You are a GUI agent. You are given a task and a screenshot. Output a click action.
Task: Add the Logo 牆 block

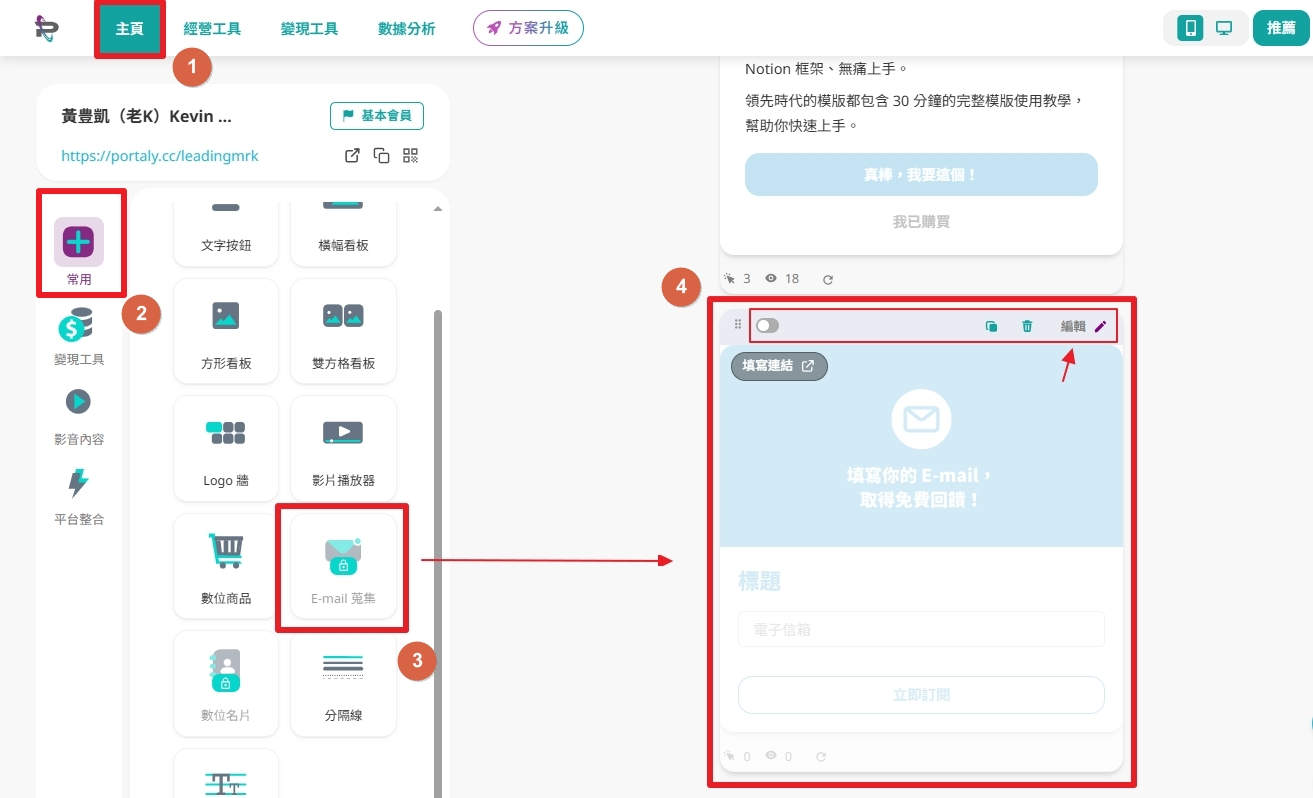coord(226,448)
